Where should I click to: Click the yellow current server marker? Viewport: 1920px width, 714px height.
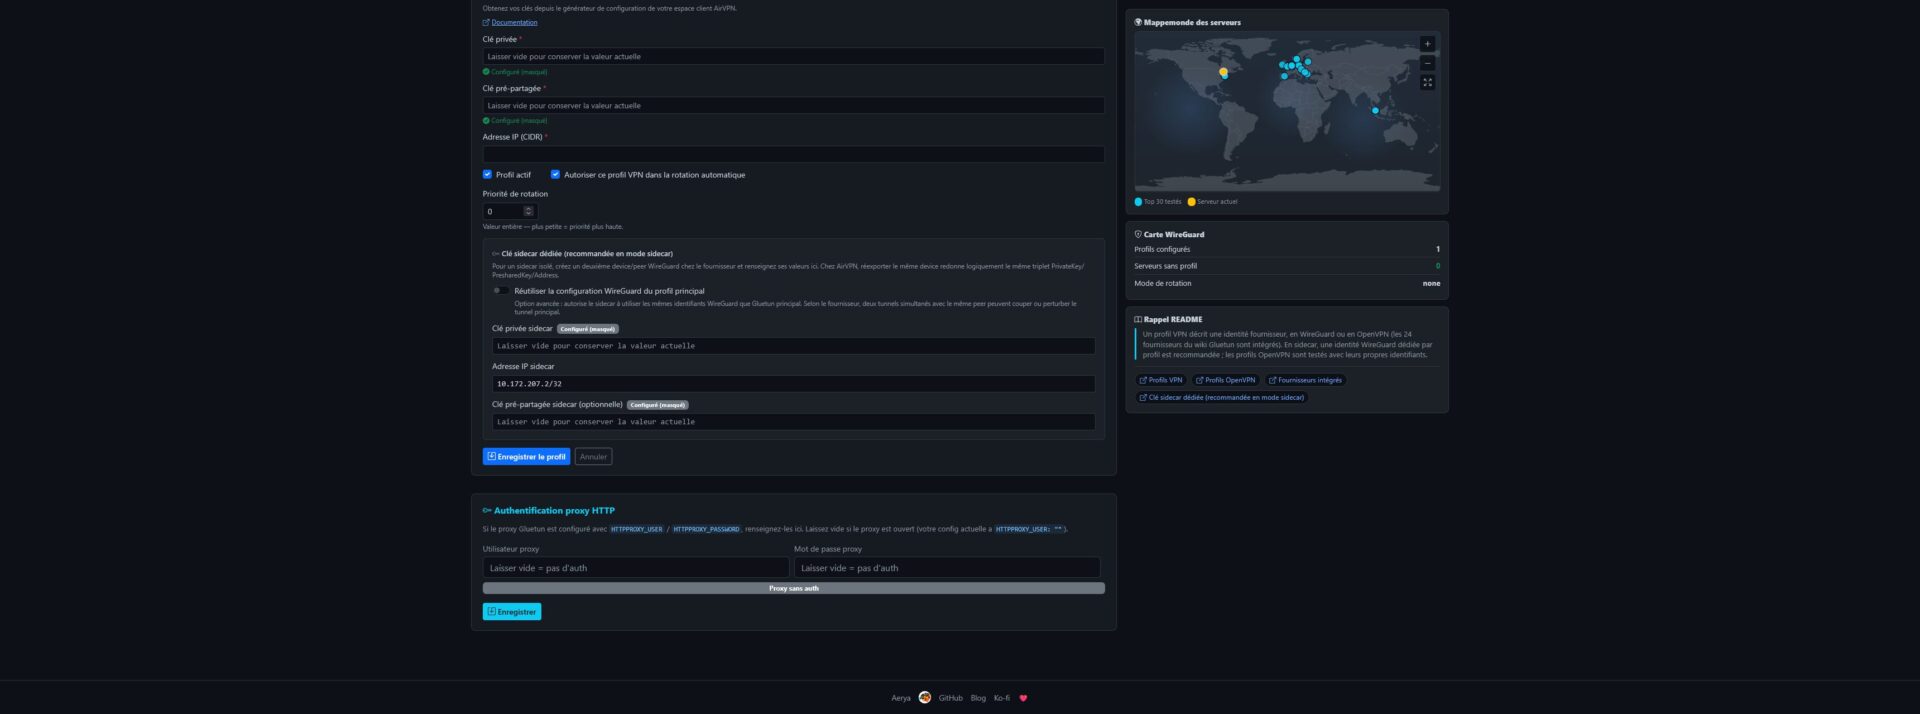click(x=1223, y=72)
